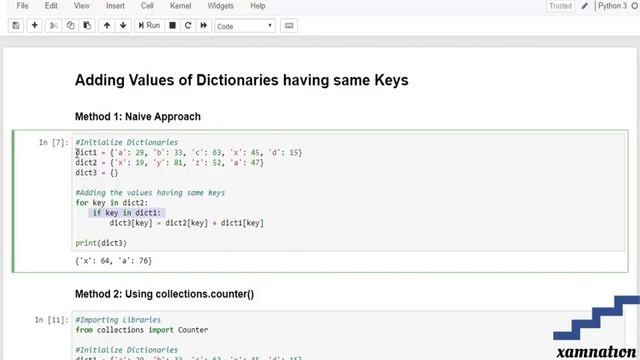Click the output {'x': 64, 'a': 76}
The image size is (640, 360).
pos(113,260)
